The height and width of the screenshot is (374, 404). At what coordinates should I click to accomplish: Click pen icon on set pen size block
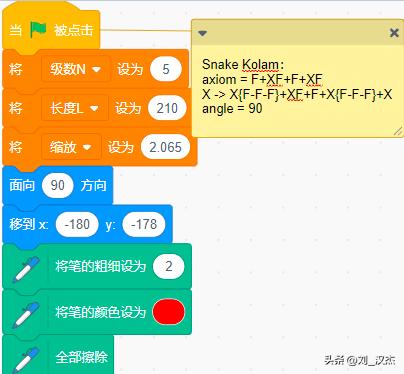click(x=26, y=269)
